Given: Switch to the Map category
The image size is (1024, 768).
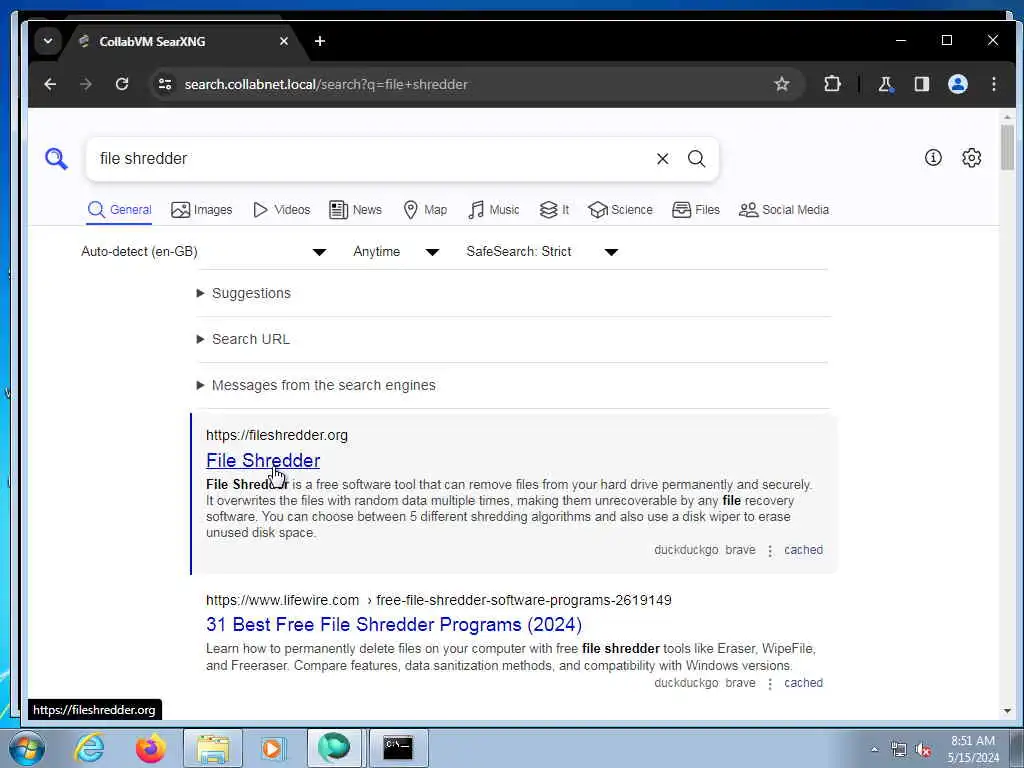Looking at the screenshot, I should pyautogui.click(x=425, y=210).
